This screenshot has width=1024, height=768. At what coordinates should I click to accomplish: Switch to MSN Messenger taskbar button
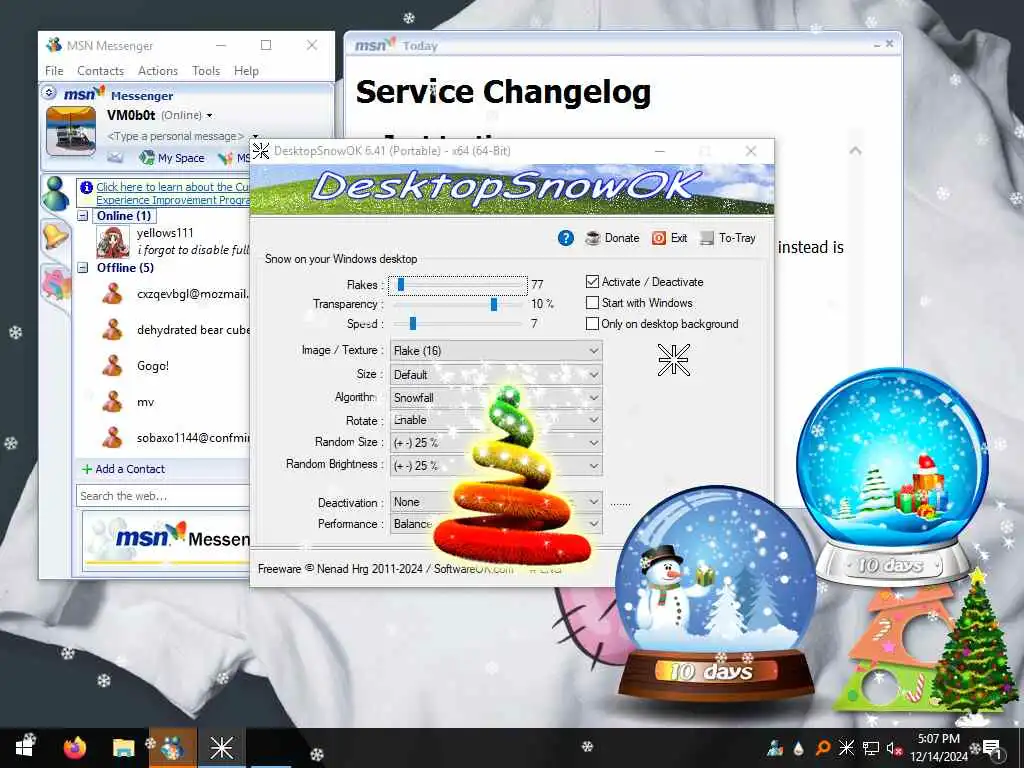[x=172, y=748]
